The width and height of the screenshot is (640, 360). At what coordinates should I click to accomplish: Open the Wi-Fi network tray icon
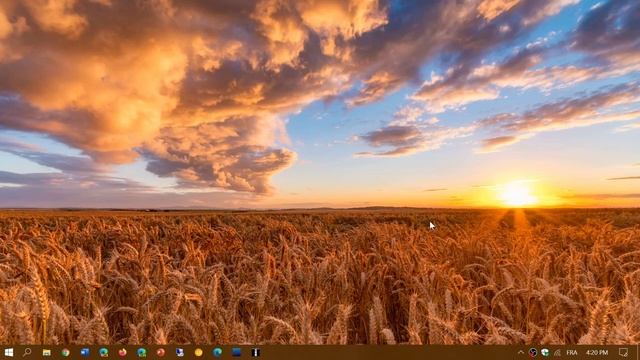[x=558, y=353]
